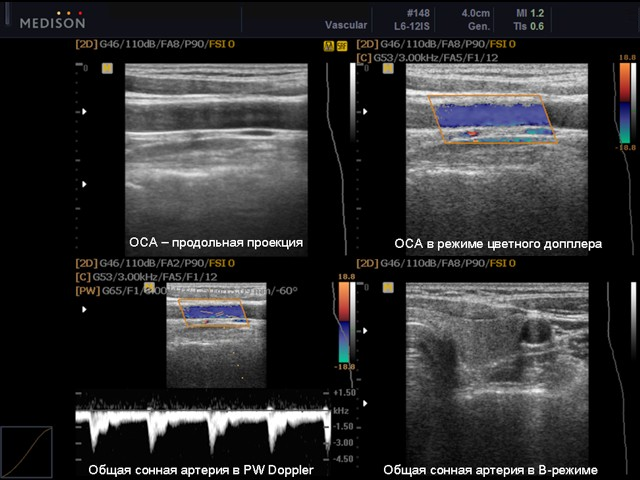Screen dimensions: 640x480
Task: Click the caption 'ОСА – продольная проекция'
Action: click(x=216, y=242)
